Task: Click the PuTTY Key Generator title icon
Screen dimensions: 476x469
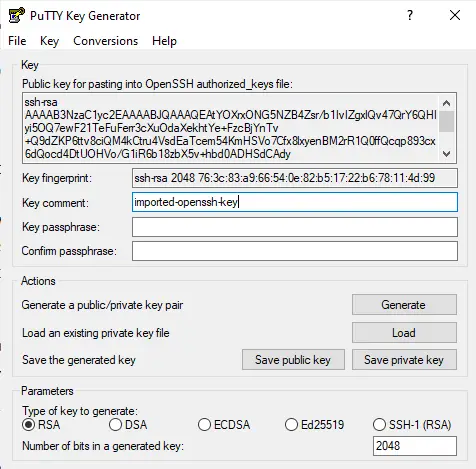Action: [x=17, y=15]
